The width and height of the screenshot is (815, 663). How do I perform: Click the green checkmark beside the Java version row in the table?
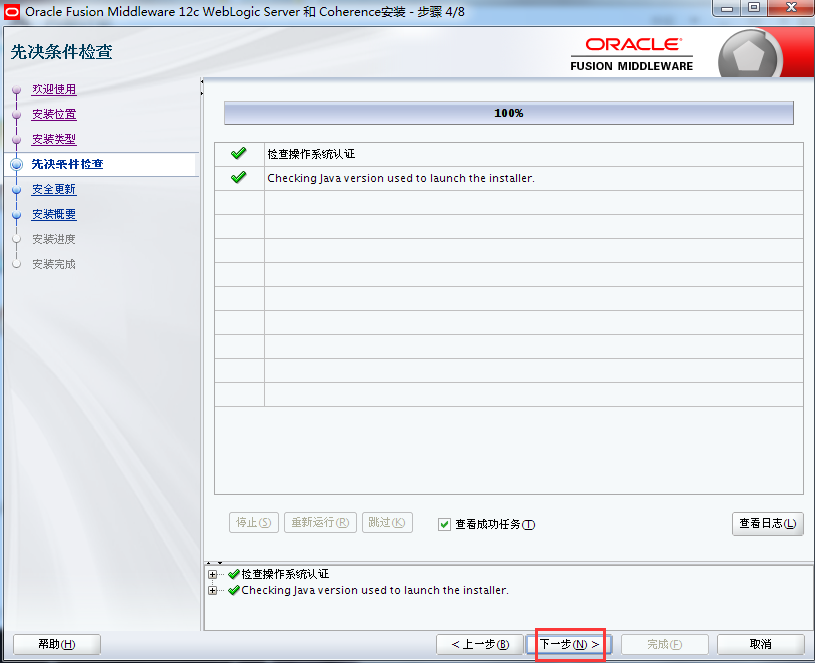(239, 177)
